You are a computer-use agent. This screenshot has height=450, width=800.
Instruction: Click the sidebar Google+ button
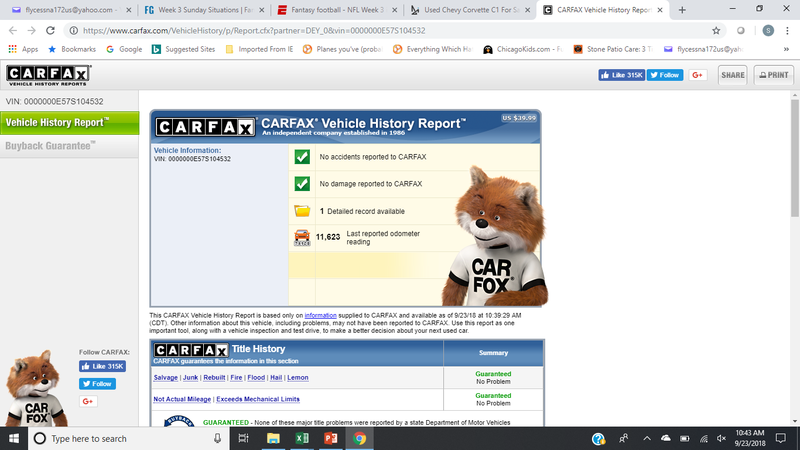pos(88,401)
